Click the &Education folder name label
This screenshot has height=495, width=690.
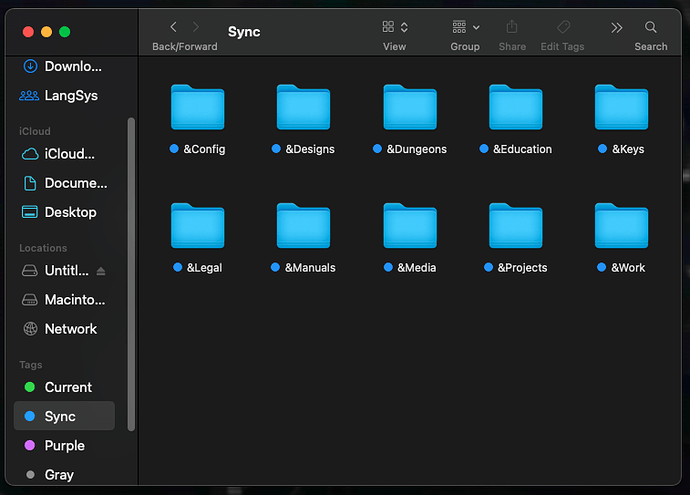[522, 149]
